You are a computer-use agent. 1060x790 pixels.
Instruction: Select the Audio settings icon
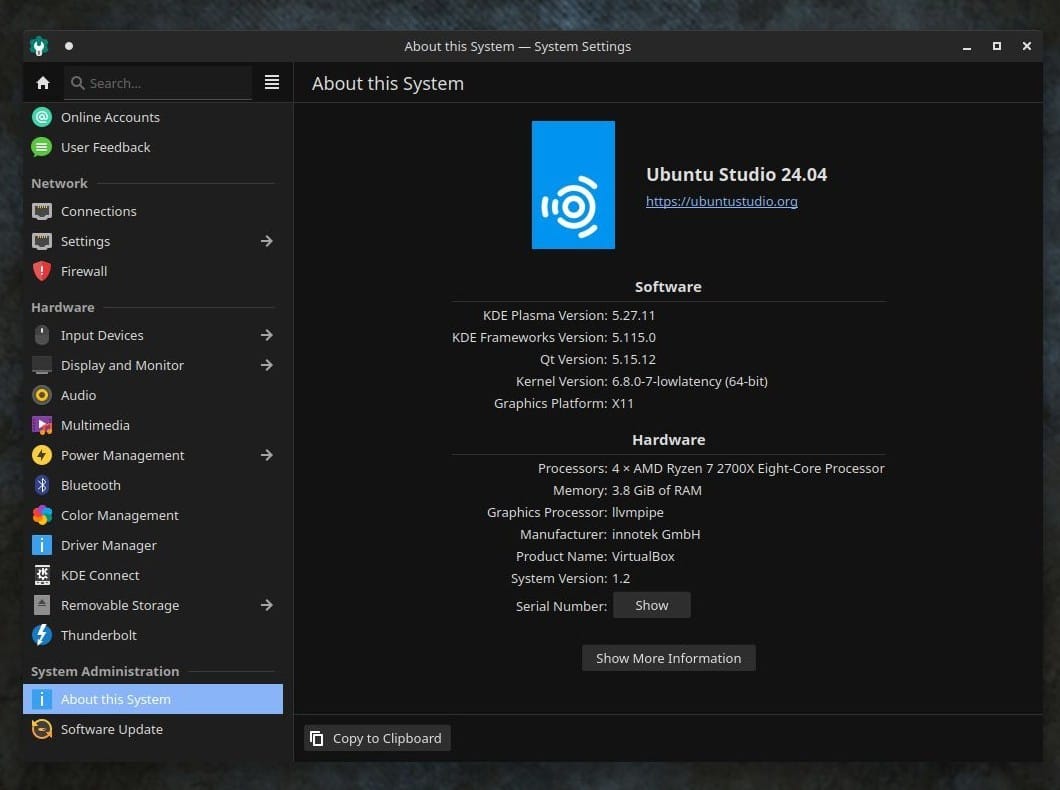click(x=41, y=395)
